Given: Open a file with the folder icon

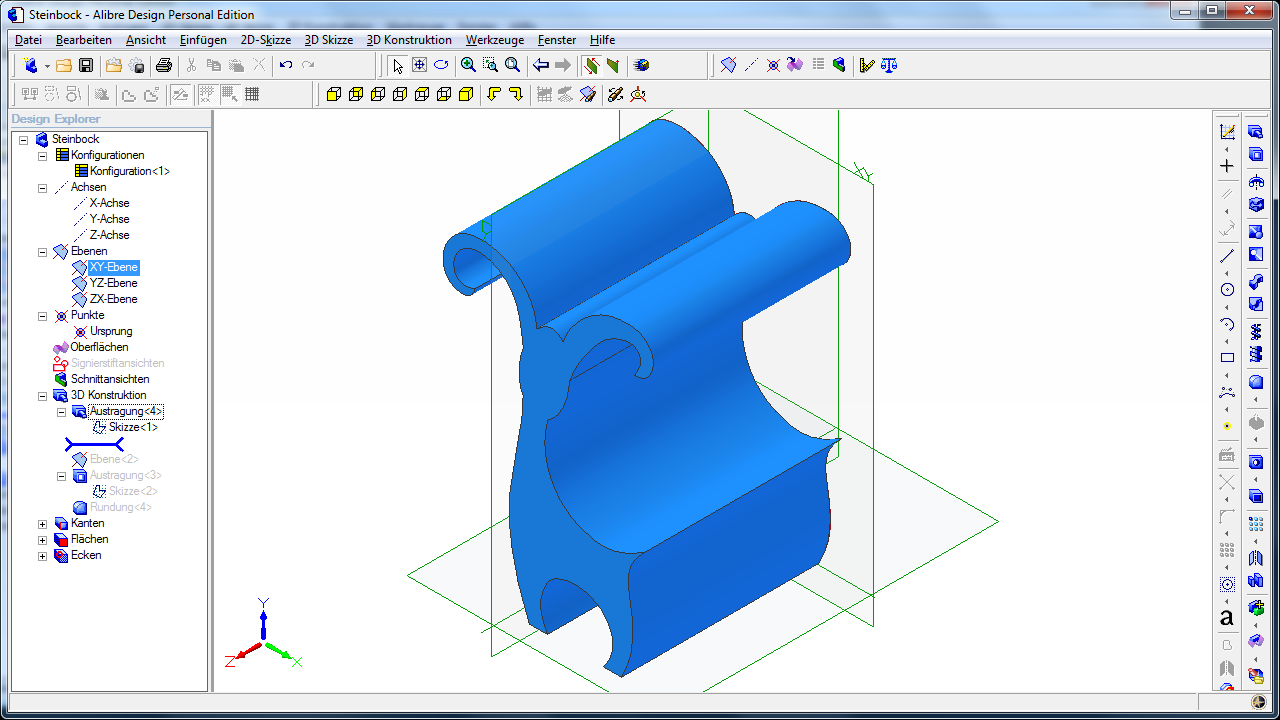Looking at the screenshot, I should [64, 65].
